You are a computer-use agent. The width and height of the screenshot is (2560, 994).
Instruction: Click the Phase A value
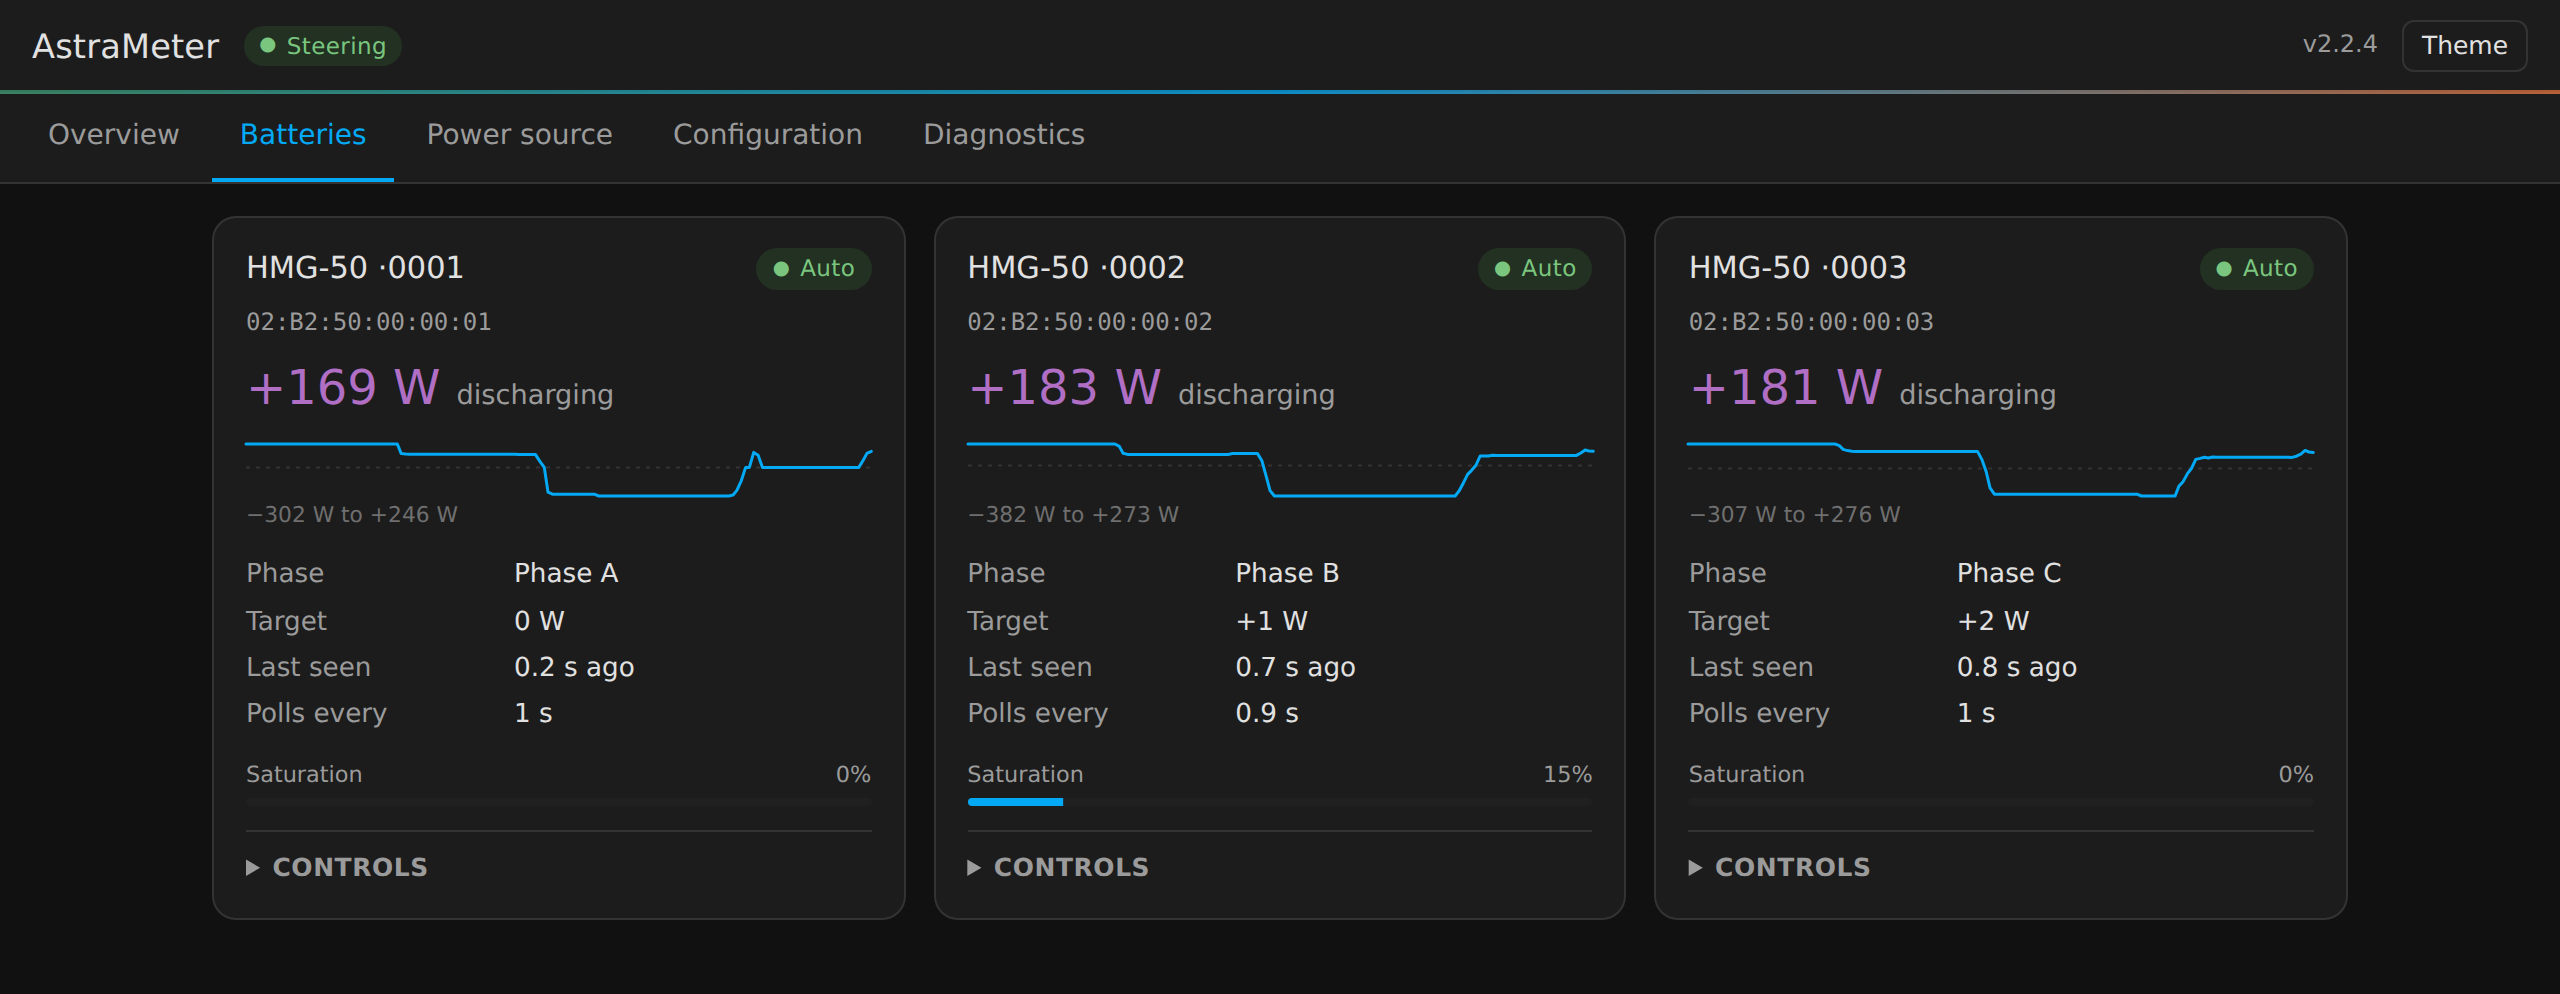pyautogui.click(x=566, y=573)
